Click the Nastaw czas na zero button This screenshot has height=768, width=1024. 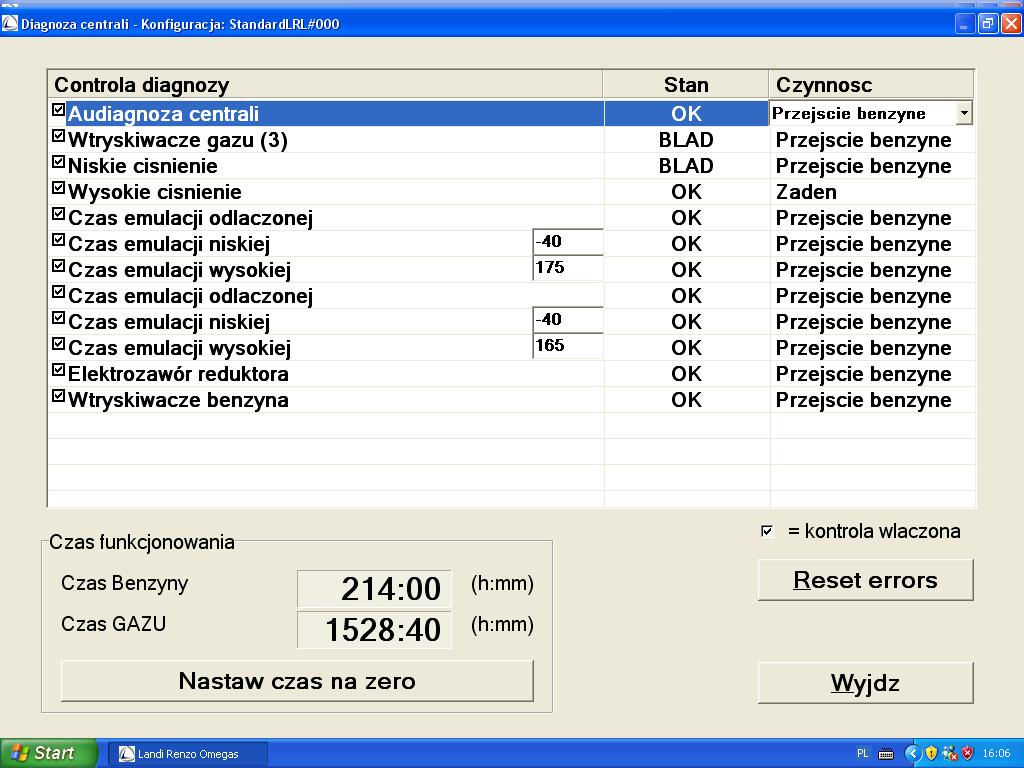click(x=297, y=681)
